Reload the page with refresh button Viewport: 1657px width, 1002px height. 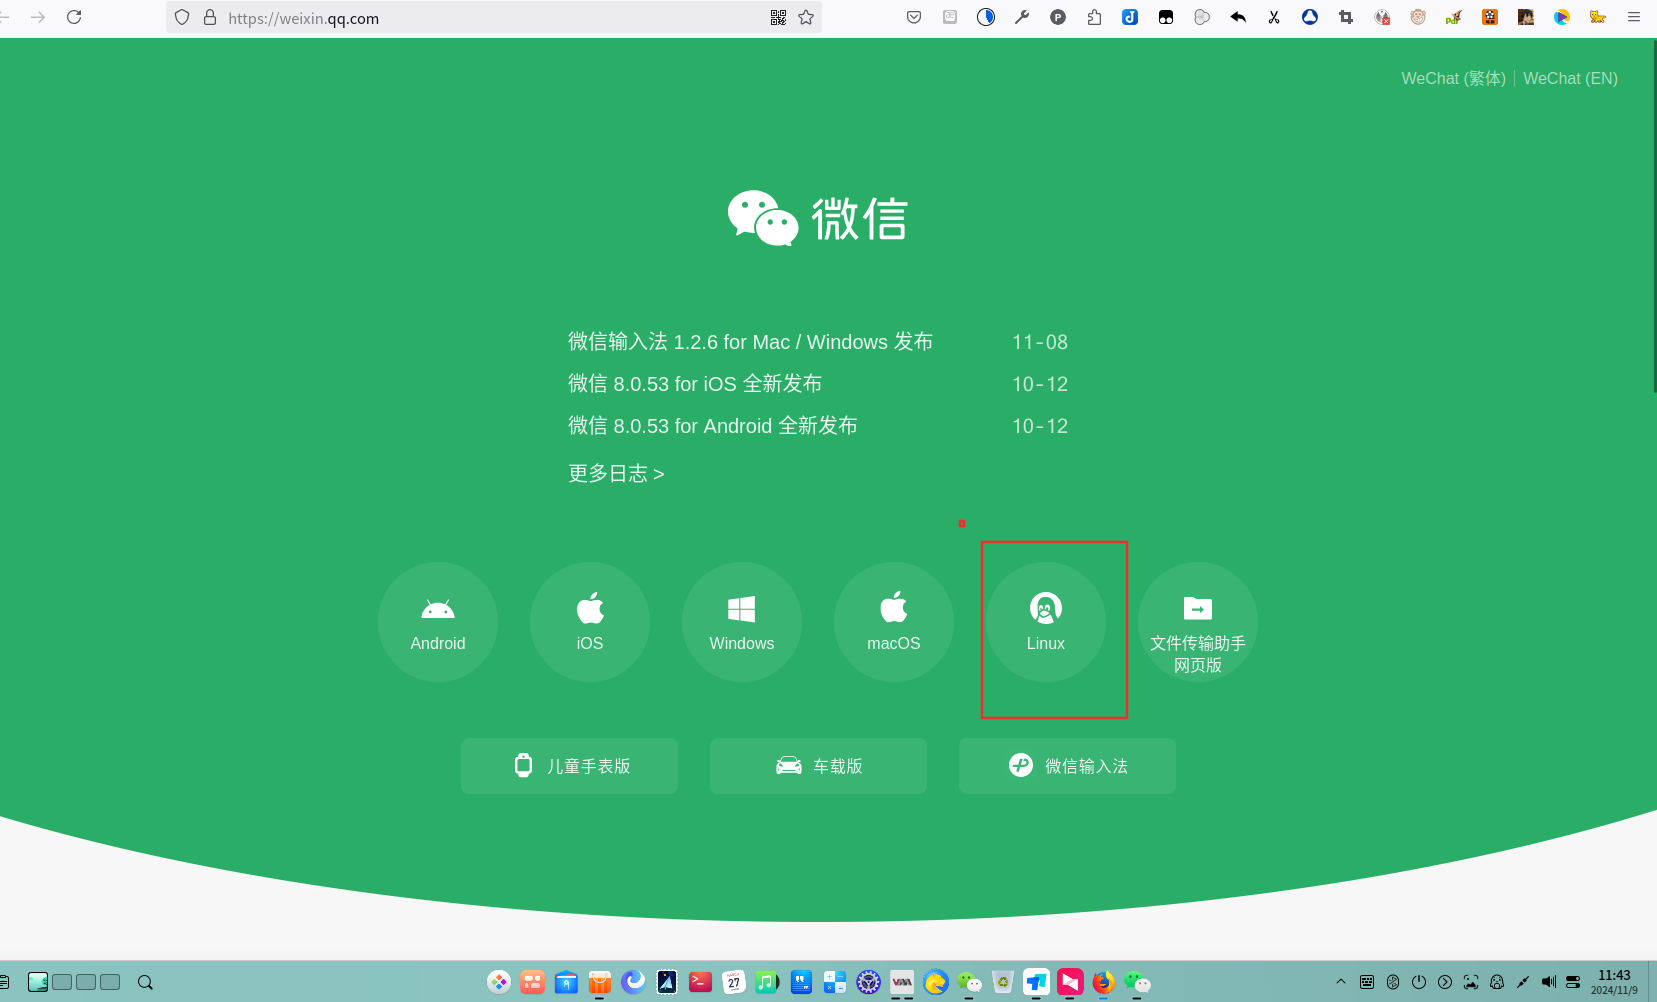click(74, 17)
